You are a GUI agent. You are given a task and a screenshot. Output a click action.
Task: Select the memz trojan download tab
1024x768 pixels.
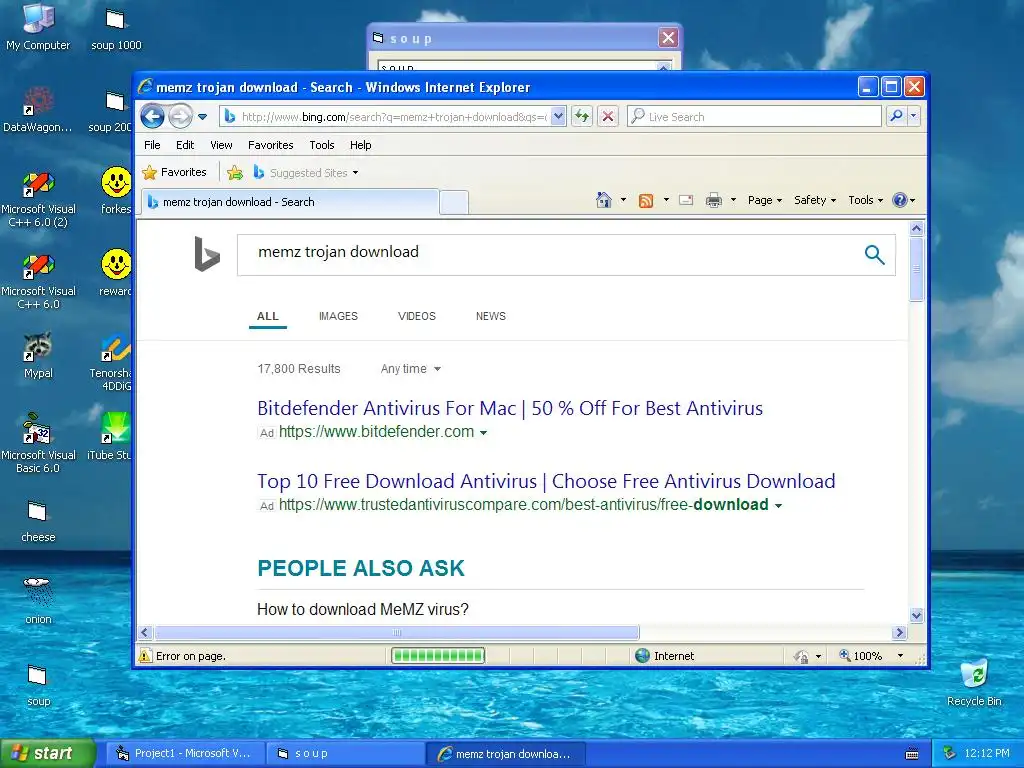coord(289,202)
